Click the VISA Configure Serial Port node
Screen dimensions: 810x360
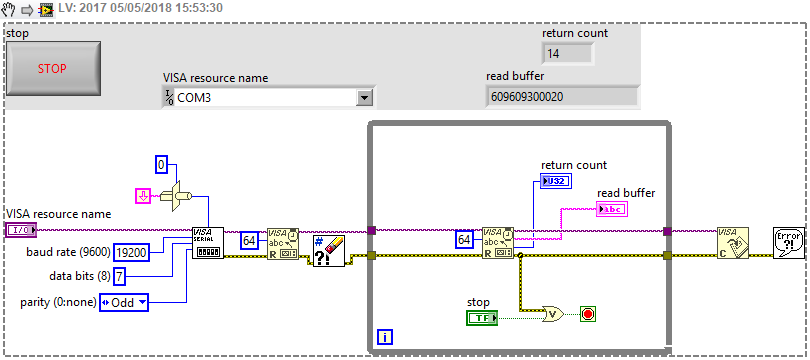click(x=208, y=243)
